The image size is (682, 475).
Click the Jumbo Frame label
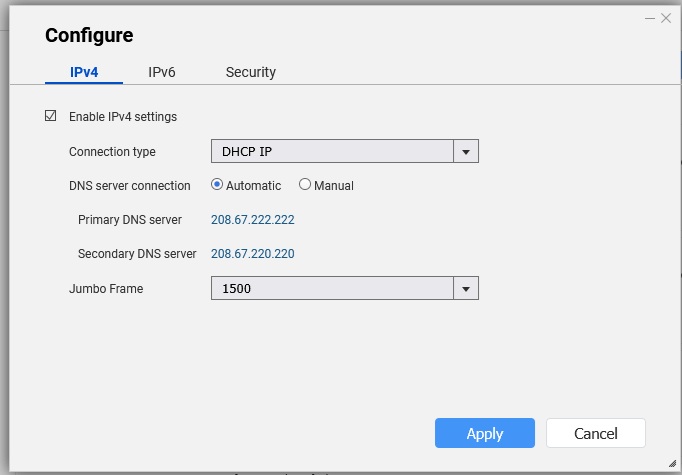(106, 289)
